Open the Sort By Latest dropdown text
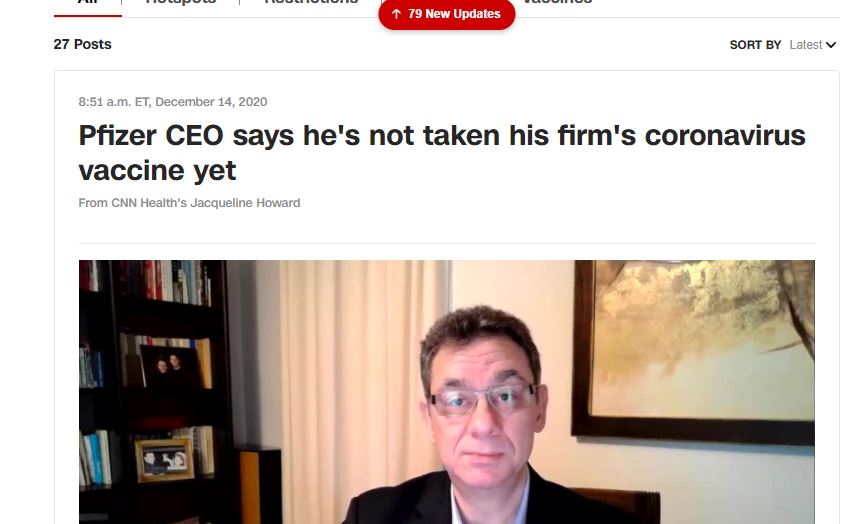The width and height of the screenshot is (860, 524). pos(806,45)
